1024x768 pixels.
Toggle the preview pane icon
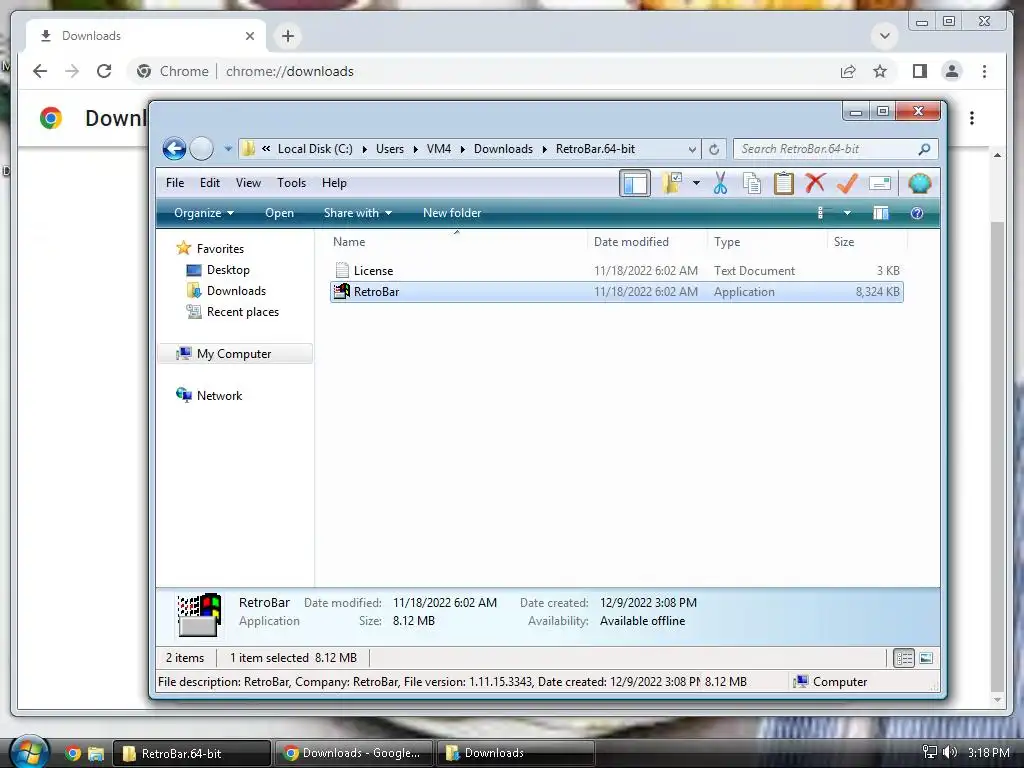[881, 213]
